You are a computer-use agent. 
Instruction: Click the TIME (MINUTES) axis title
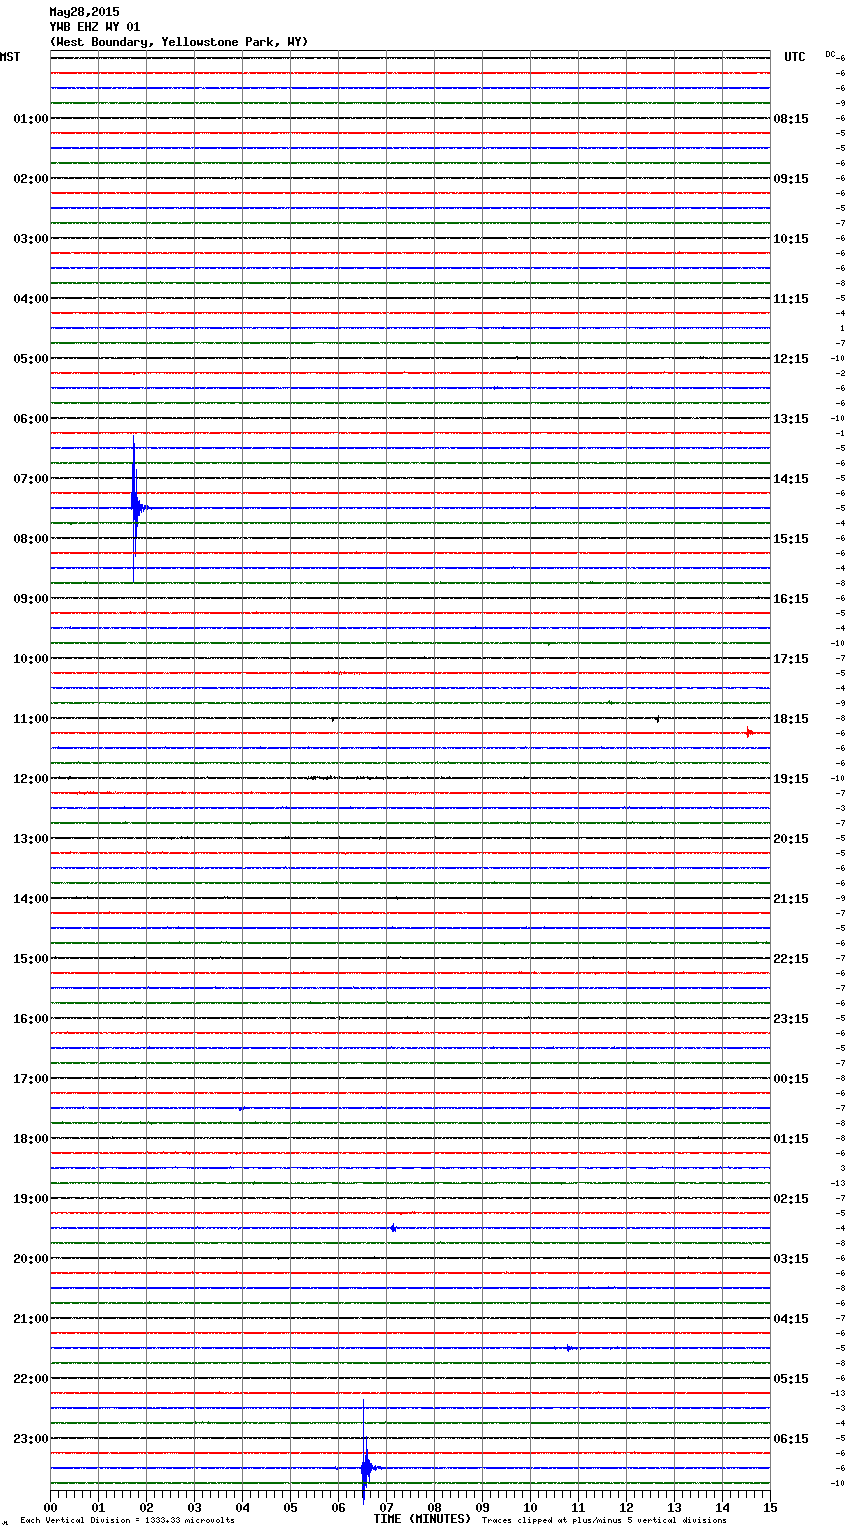pos(422,1519)
